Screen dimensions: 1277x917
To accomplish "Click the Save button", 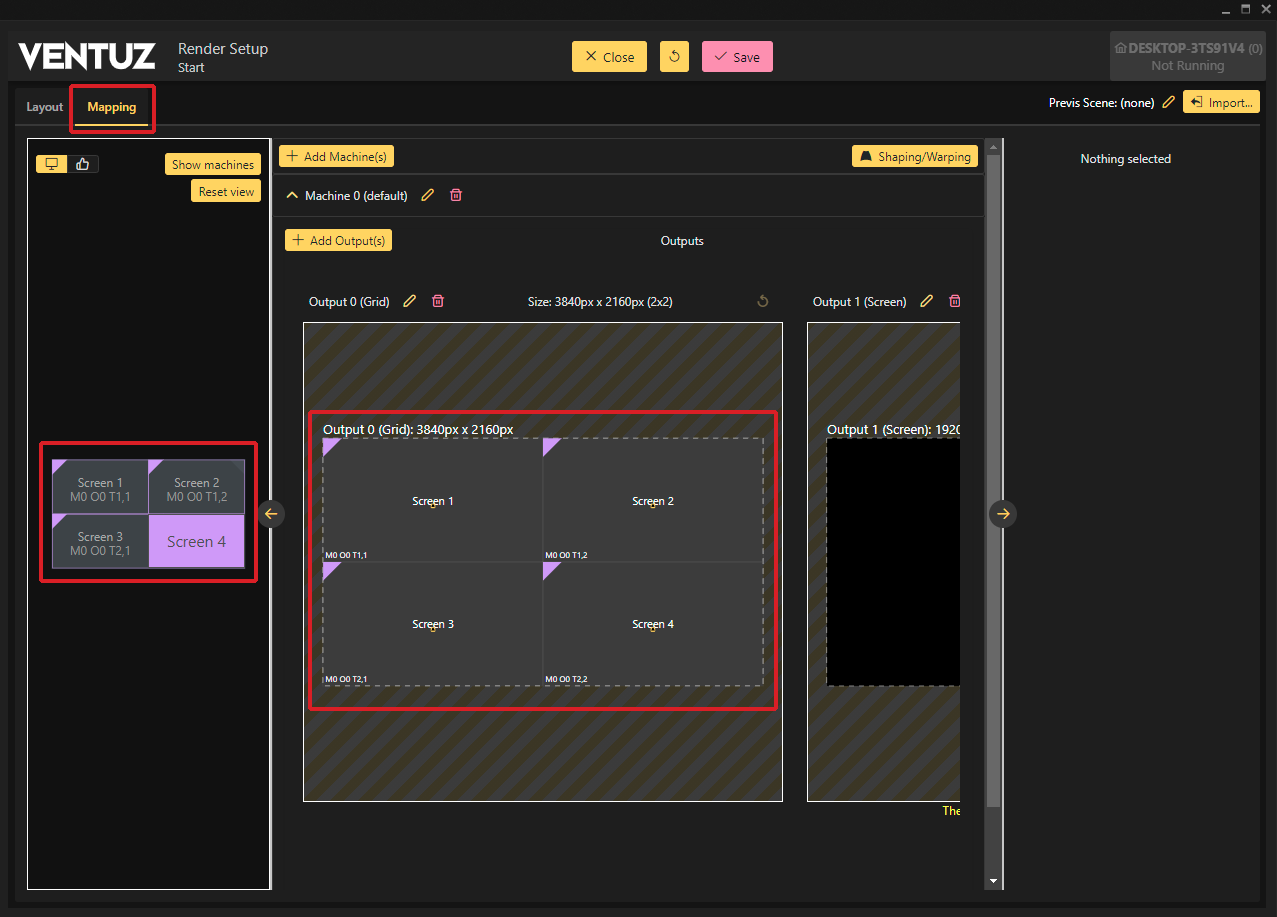I will (x=737, y=57).
